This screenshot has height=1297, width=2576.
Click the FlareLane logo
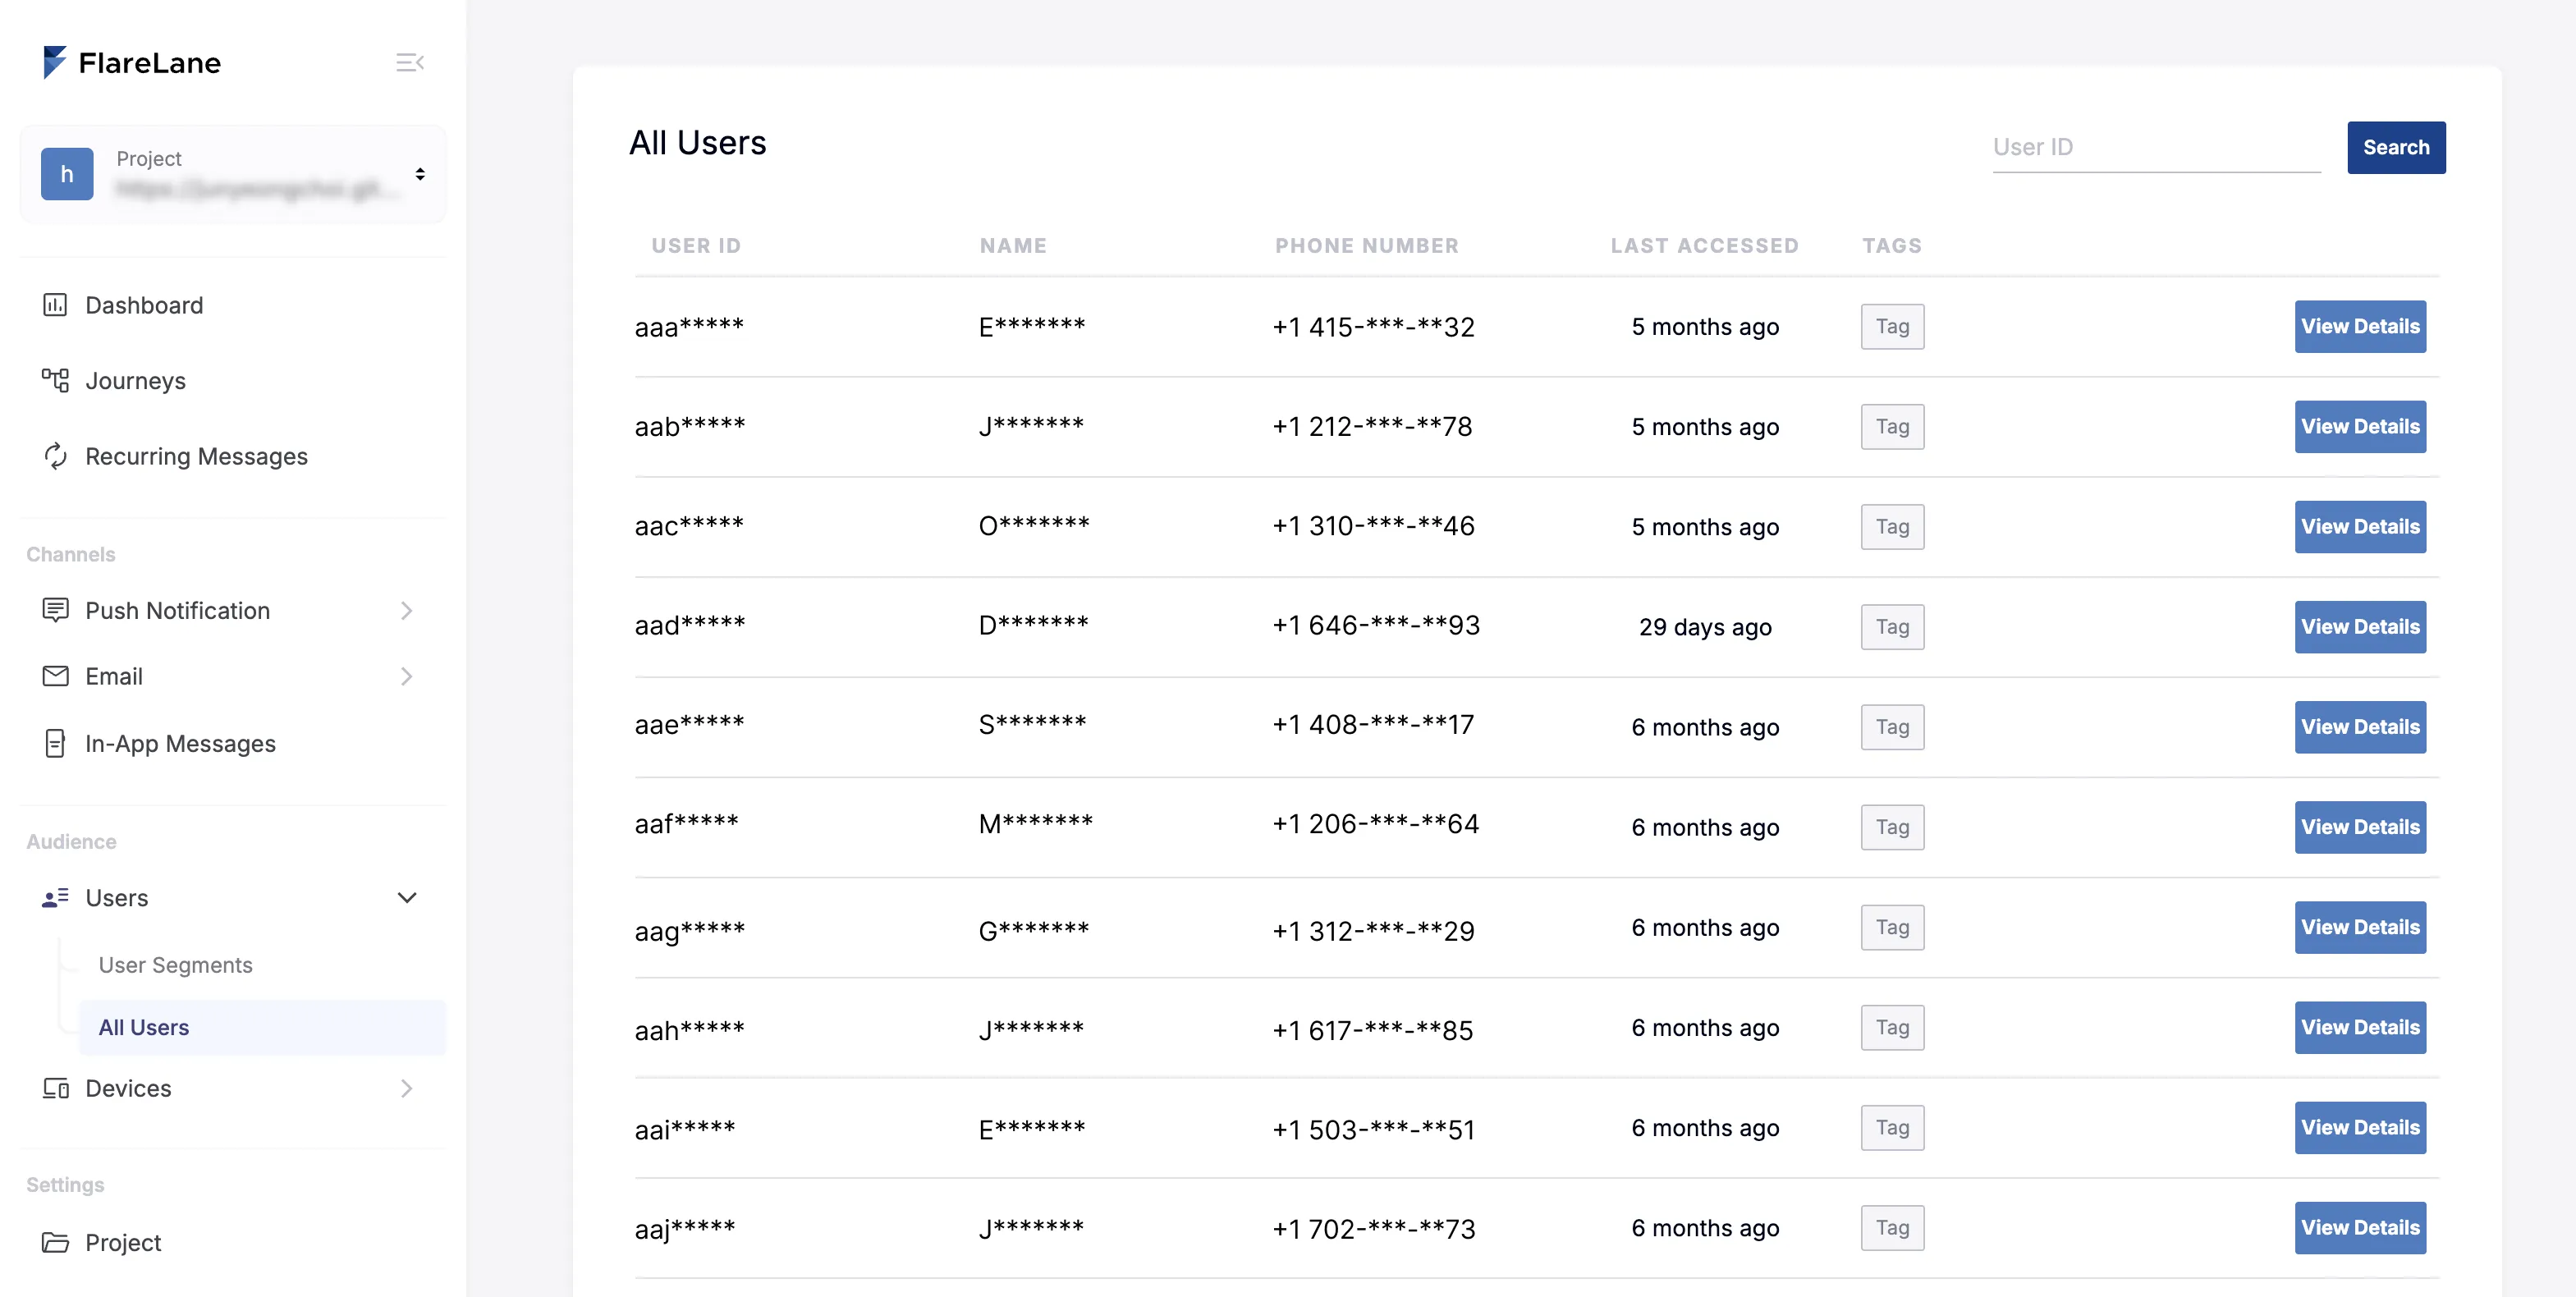[x=131, y=62]
